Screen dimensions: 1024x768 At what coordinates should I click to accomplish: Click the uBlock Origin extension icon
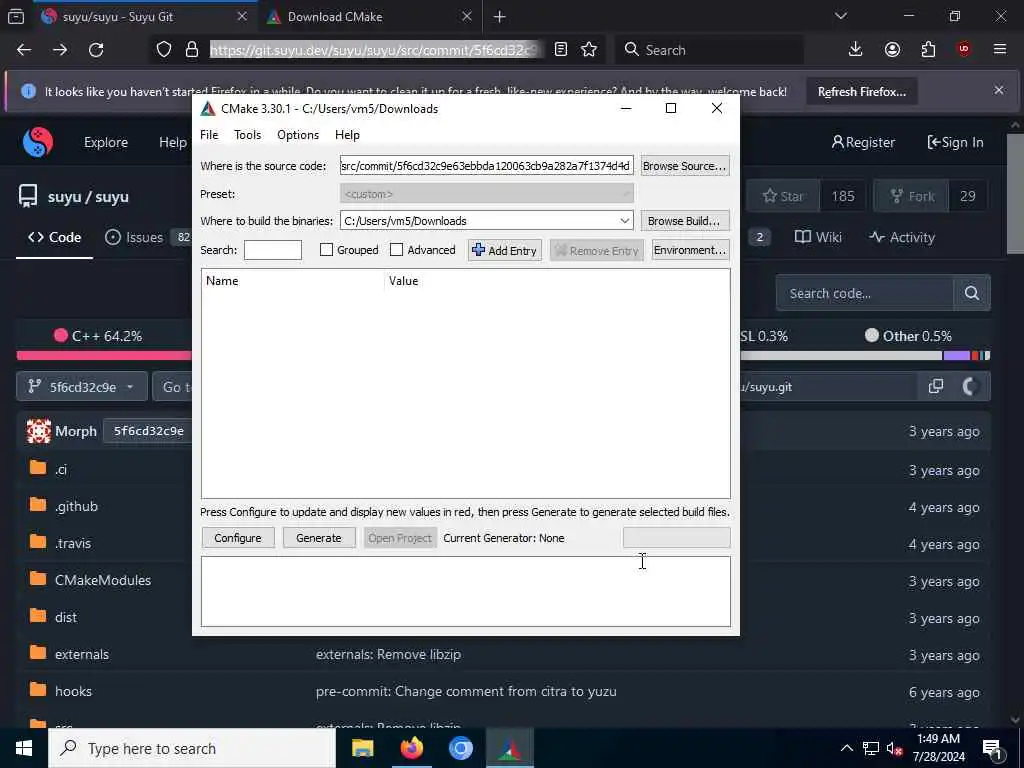(964, 50)
